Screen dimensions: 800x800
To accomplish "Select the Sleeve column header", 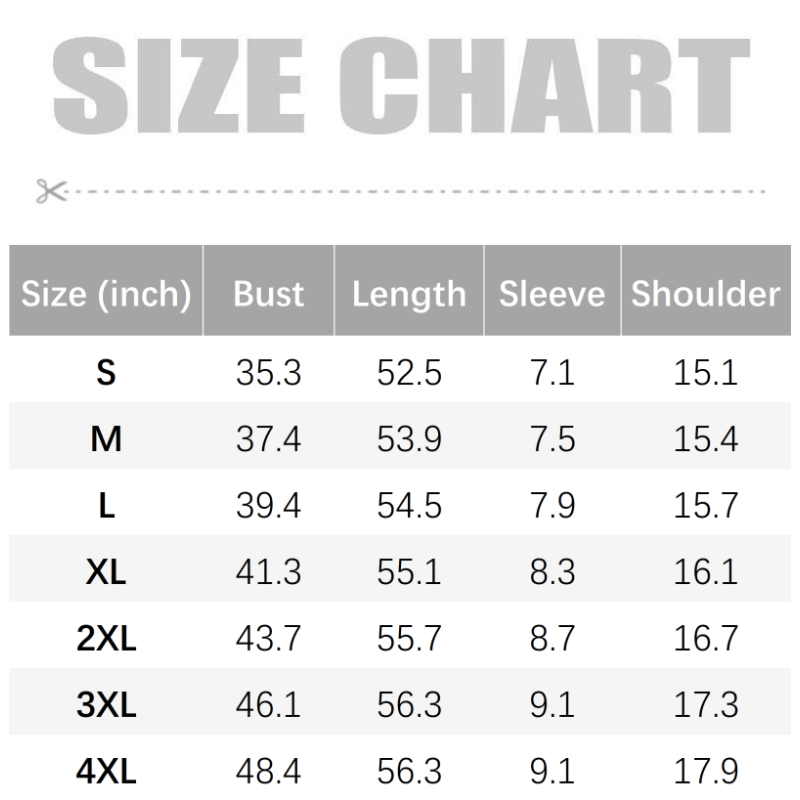I will (x=552, y=294).
